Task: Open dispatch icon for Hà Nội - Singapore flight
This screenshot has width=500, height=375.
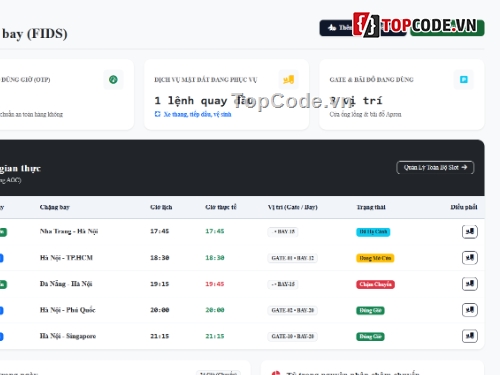Action: point(470,336)
